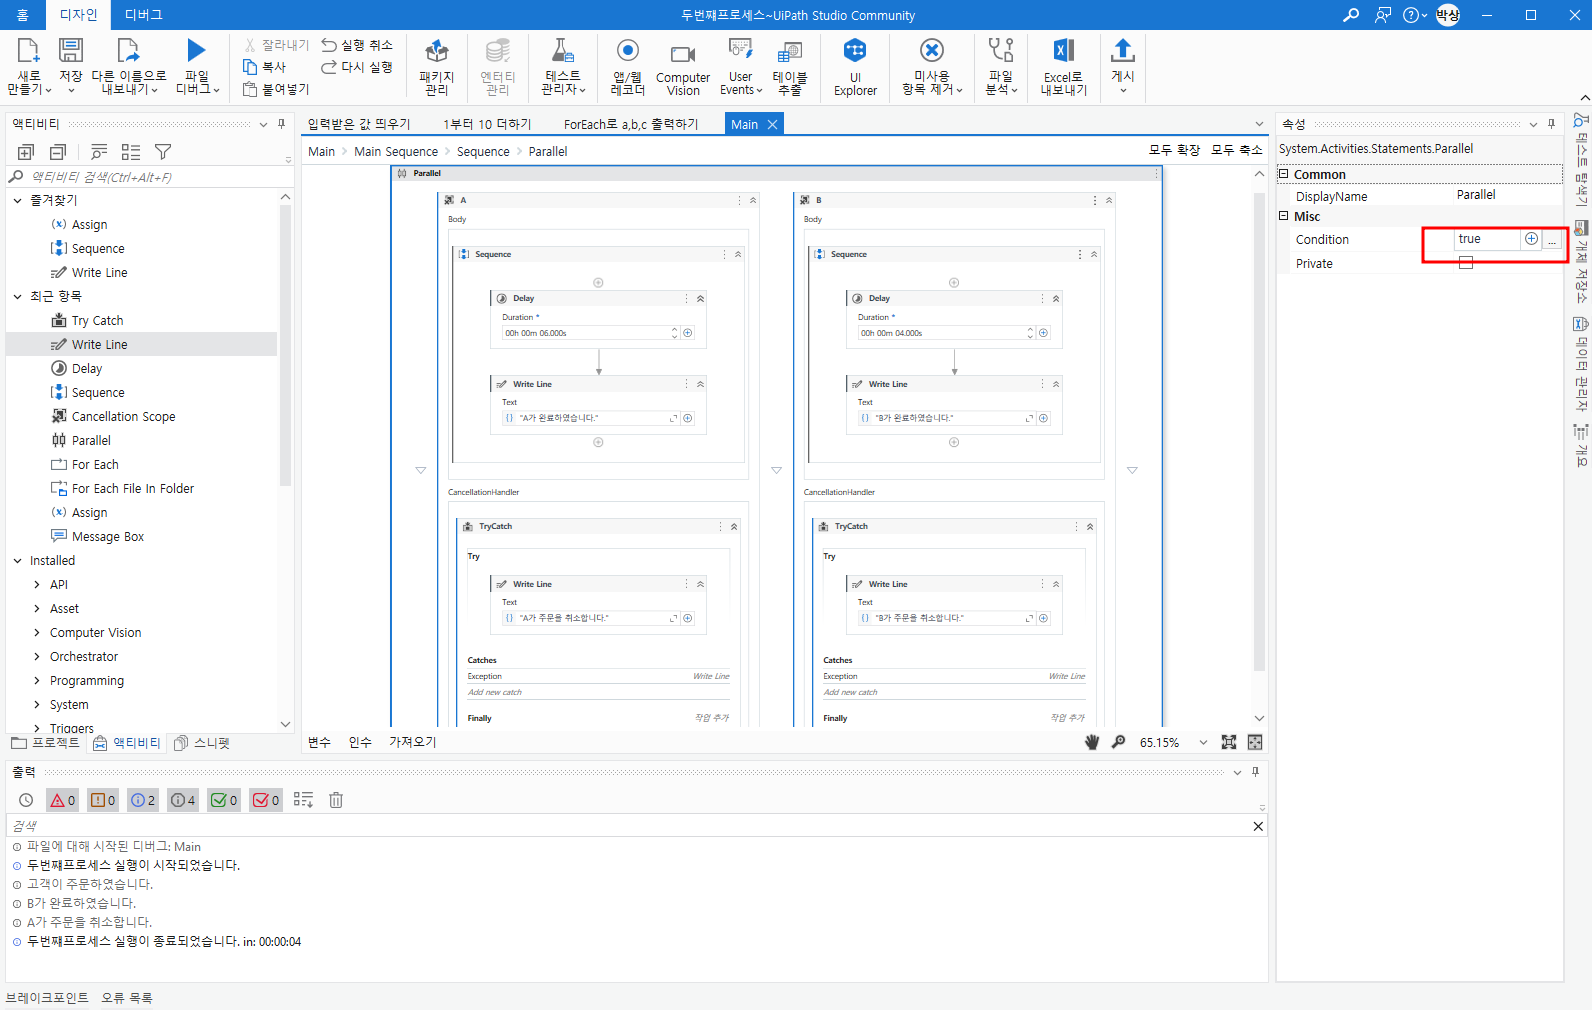Open the Computer Vision tool
Viewport: 1592px width, 1010px height.
click(x=683, y=53)
